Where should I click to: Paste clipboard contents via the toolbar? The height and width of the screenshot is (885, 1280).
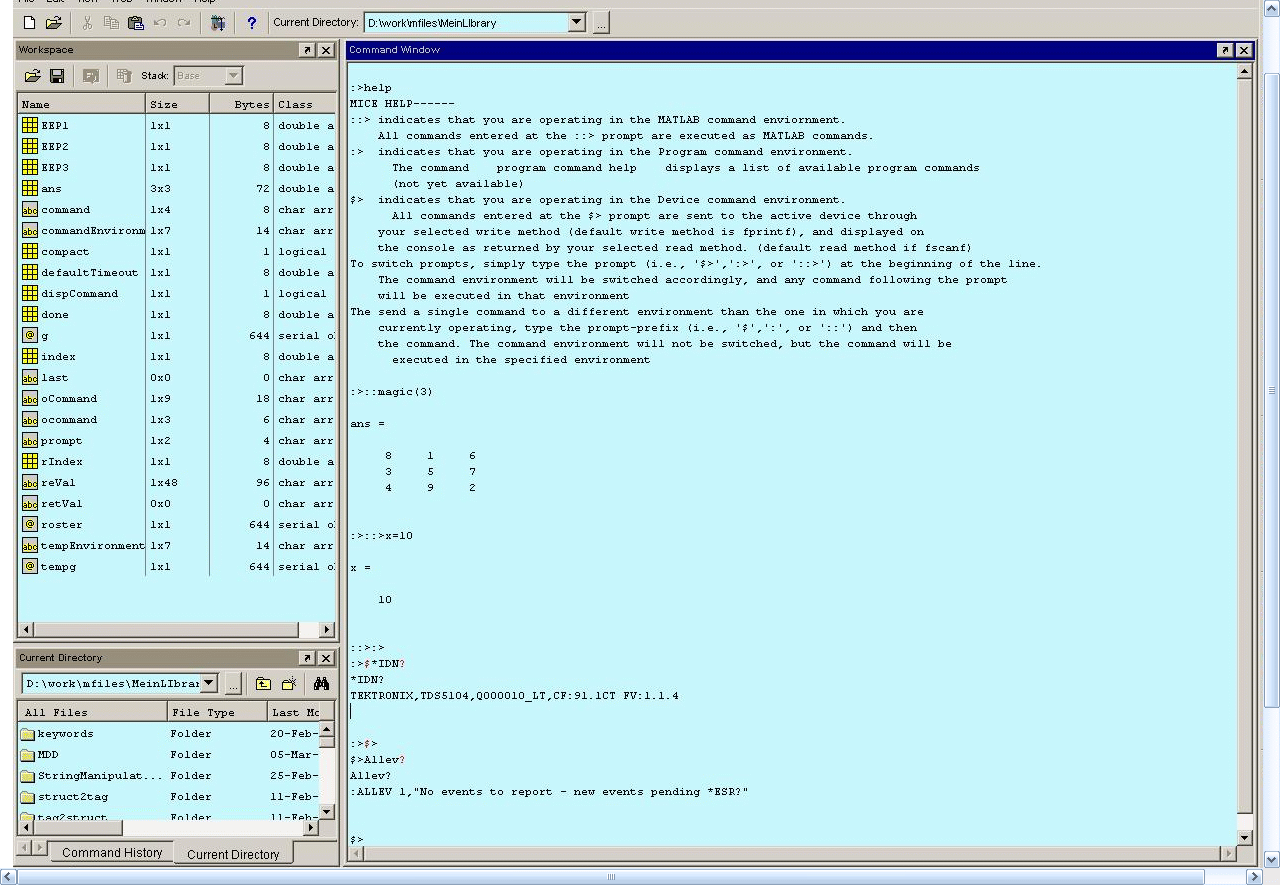point(136,22)
